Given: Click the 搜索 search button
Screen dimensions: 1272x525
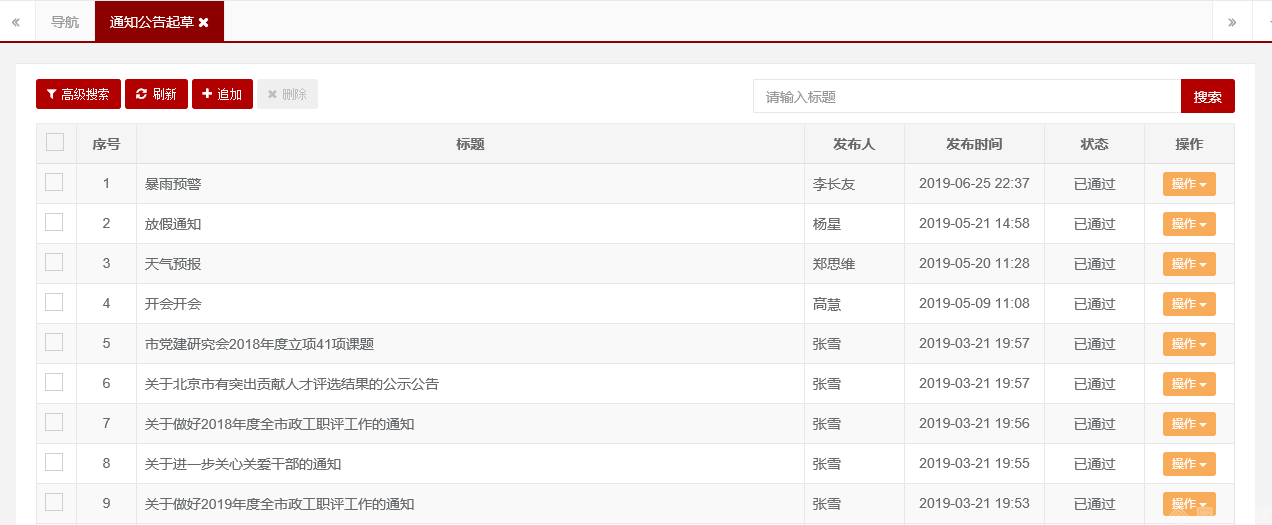Looking at the screenshot, I should (x=1207, y=96).
